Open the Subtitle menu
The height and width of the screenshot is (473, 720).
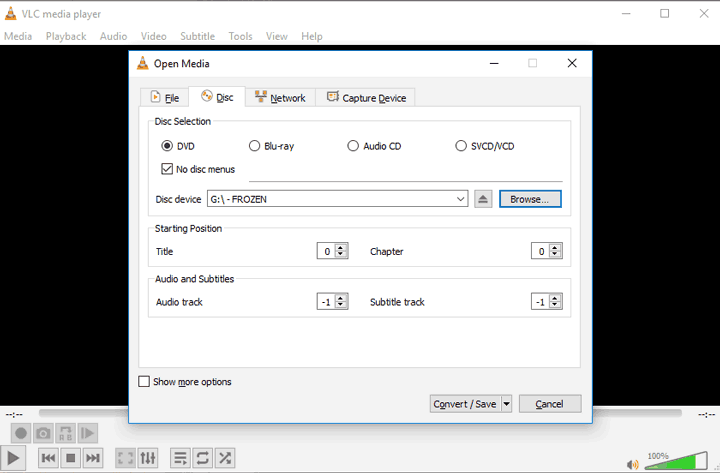(x=197, y=36)
